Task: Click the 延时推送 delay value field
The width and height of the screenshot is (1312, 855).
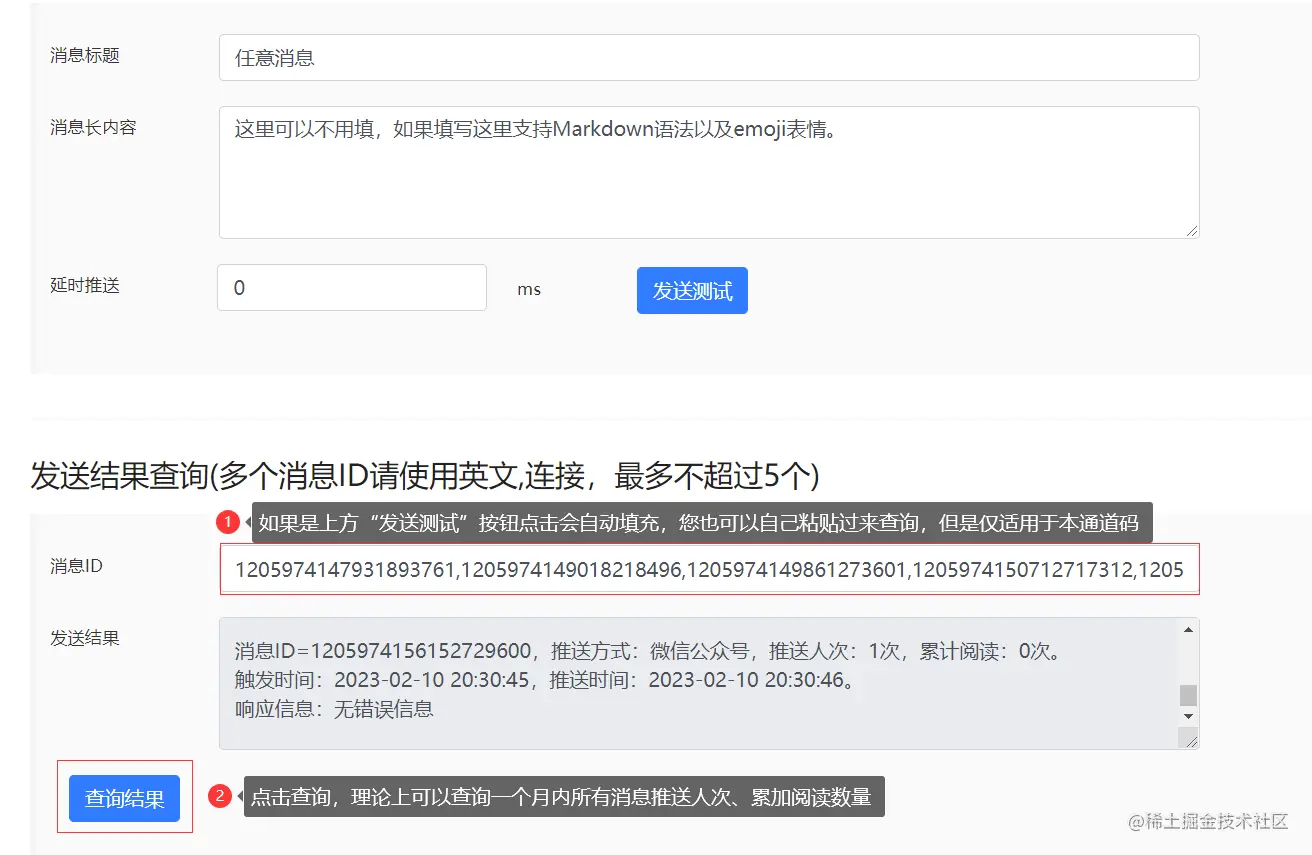Action: click(350, 287)
